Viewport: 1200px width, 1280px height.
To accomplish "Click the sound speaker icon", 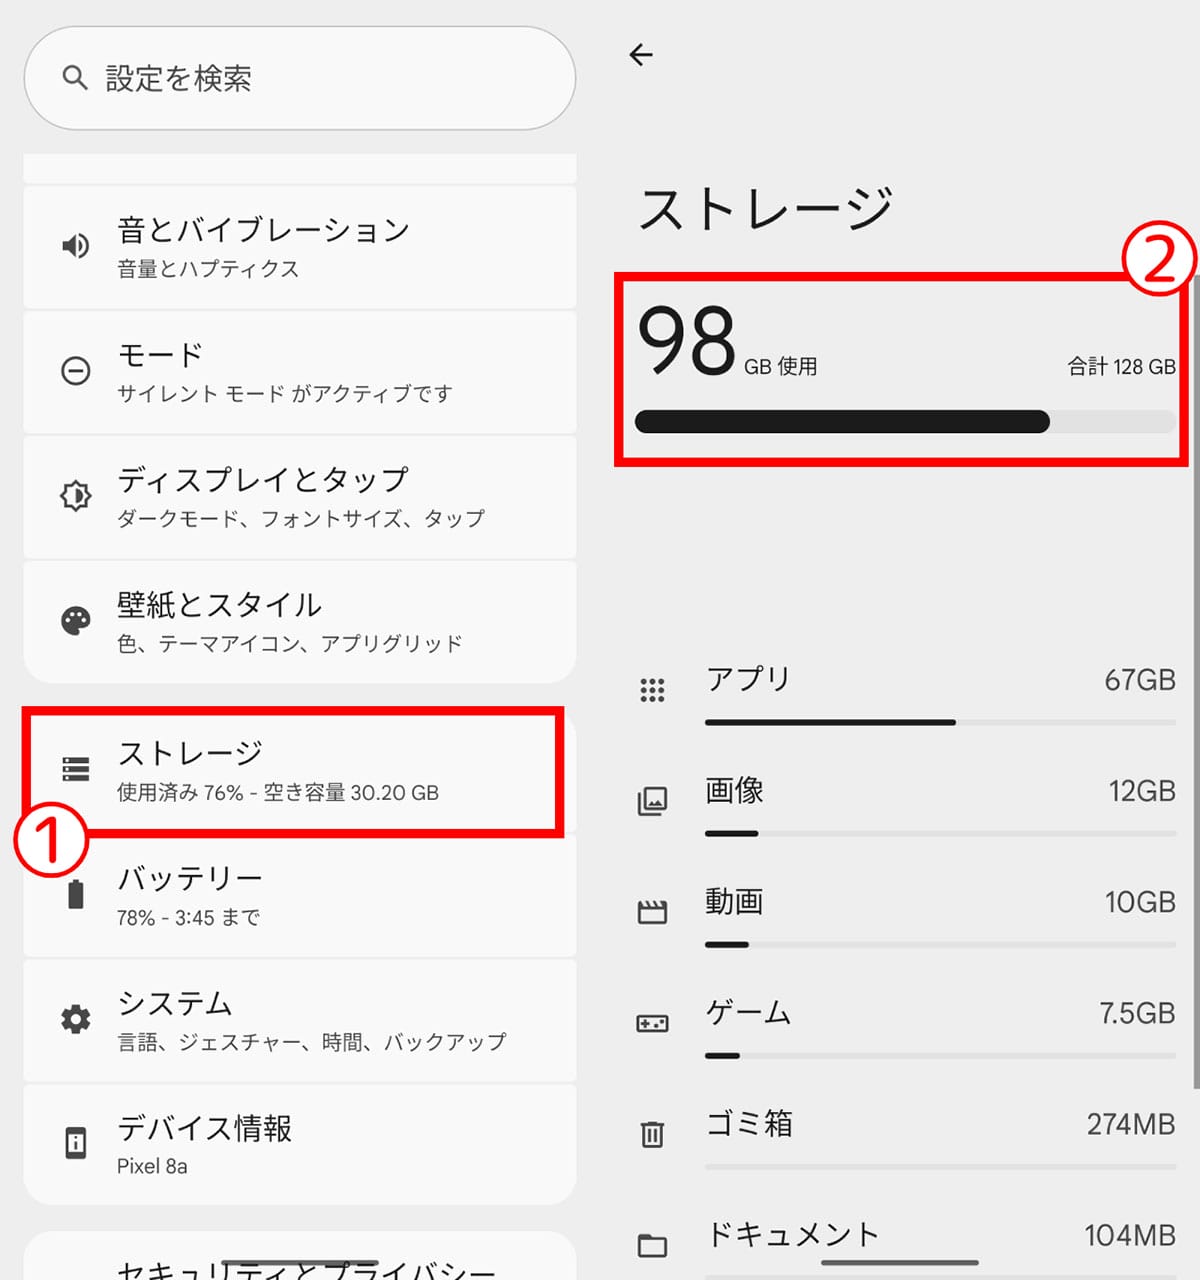I will pos(76,246).
